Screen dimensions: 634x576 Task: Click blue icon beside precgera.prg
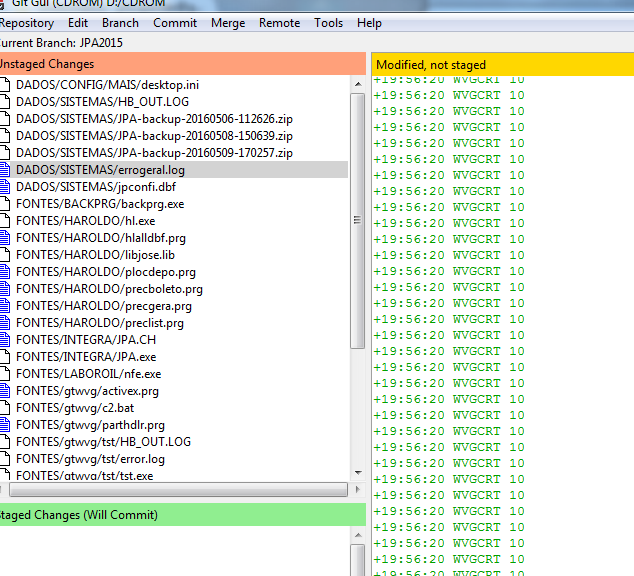(x=4, y=306)
